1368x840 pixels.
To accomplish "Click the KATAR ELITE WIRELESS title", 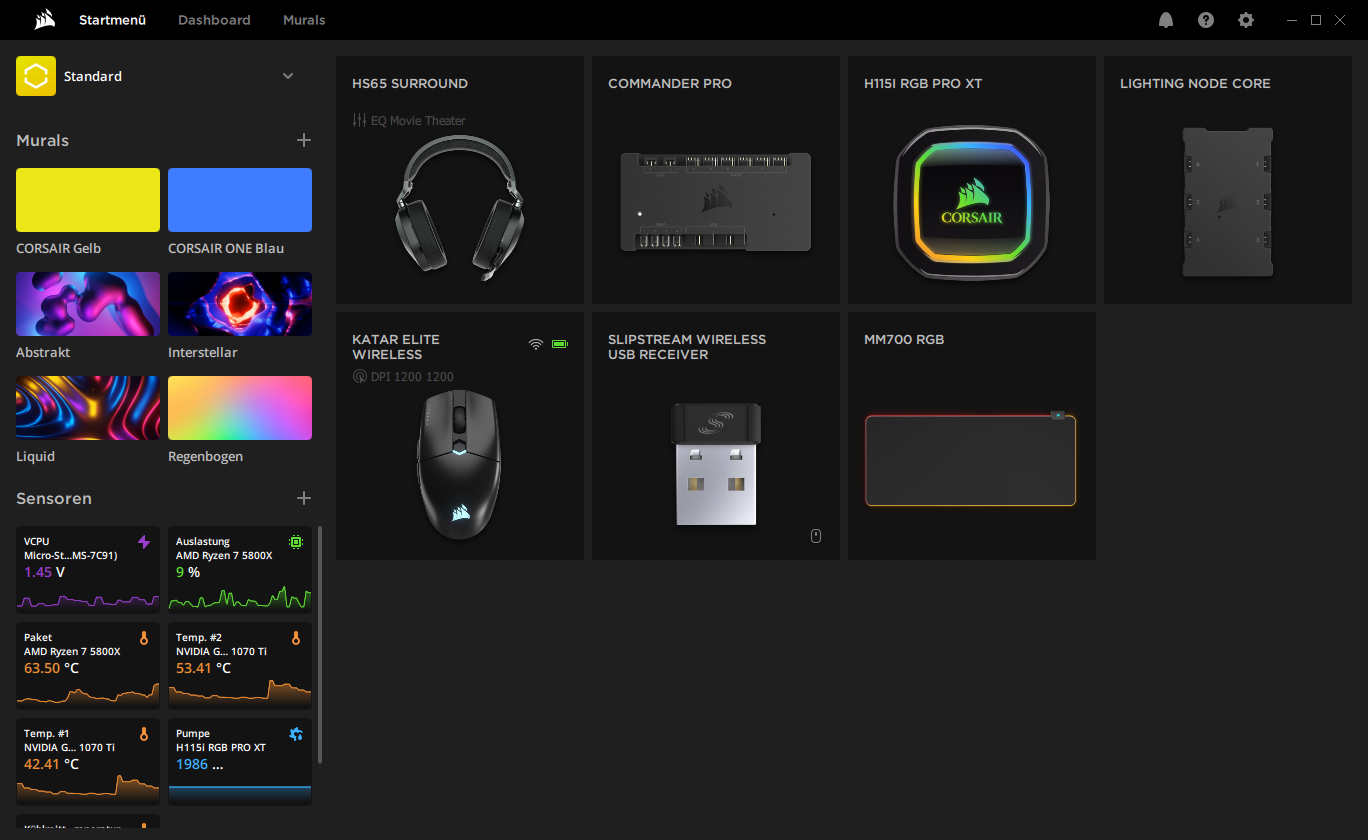I will tap(396, 347).
